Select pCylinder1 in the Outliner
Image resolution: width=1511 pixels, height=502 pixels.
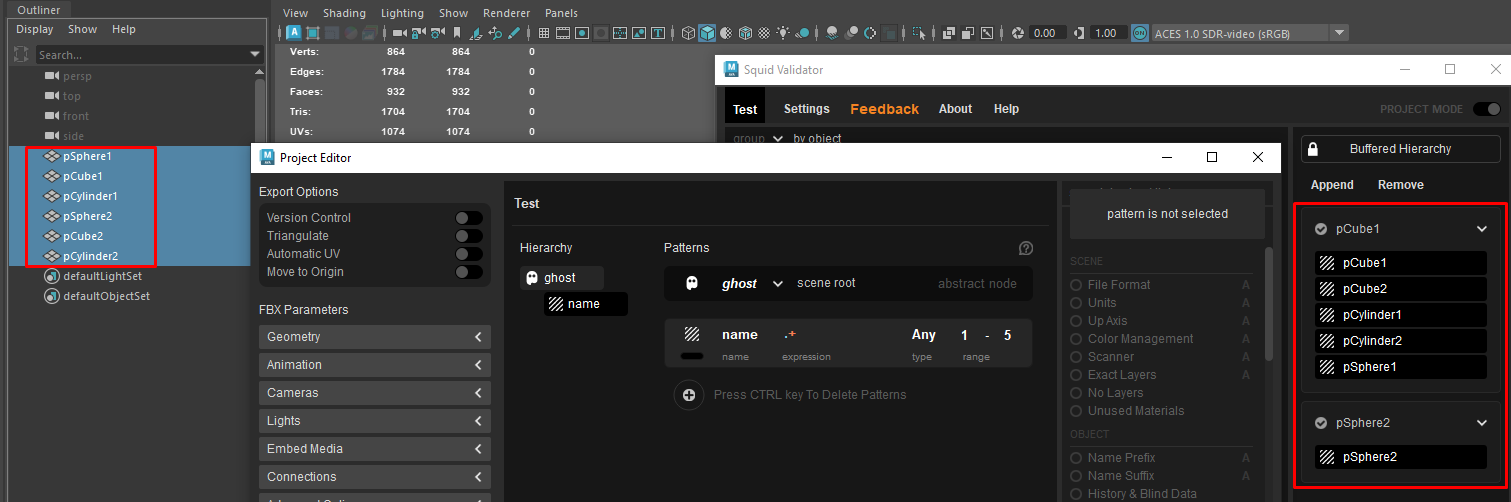(90, 196)
